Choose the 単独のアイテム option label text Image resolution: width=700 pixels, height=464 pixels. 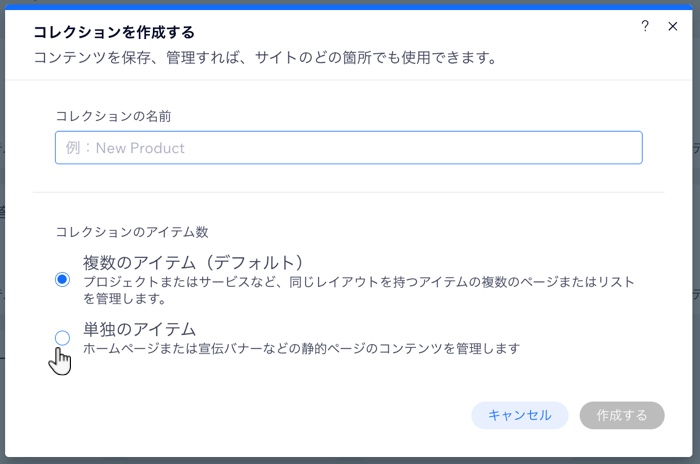tap(139, 329)
